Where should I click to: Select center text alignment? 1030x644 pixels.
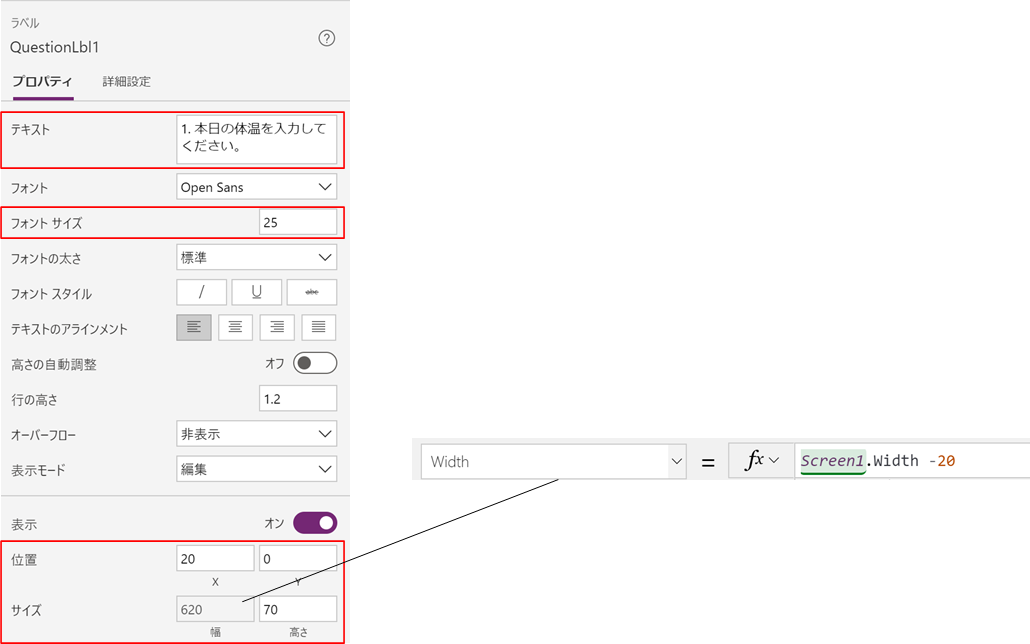pos(235,327)
